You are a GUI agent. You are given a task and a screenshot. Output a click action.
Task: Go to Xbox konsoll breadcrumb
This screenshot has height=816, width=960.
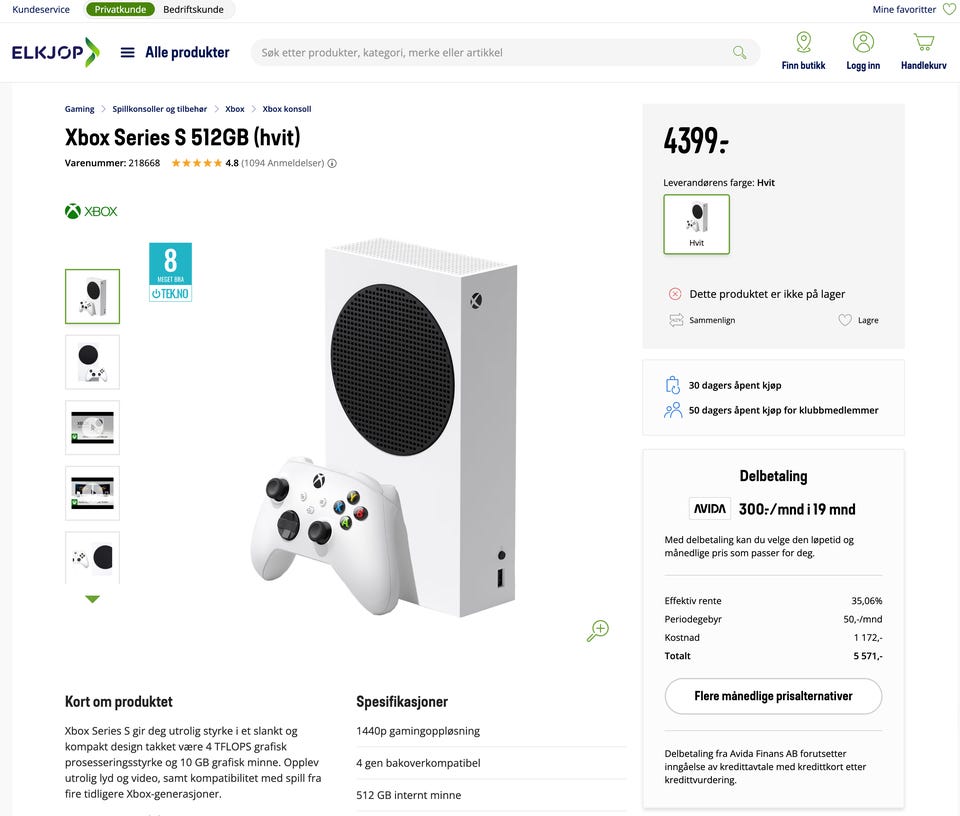point(287,109)
